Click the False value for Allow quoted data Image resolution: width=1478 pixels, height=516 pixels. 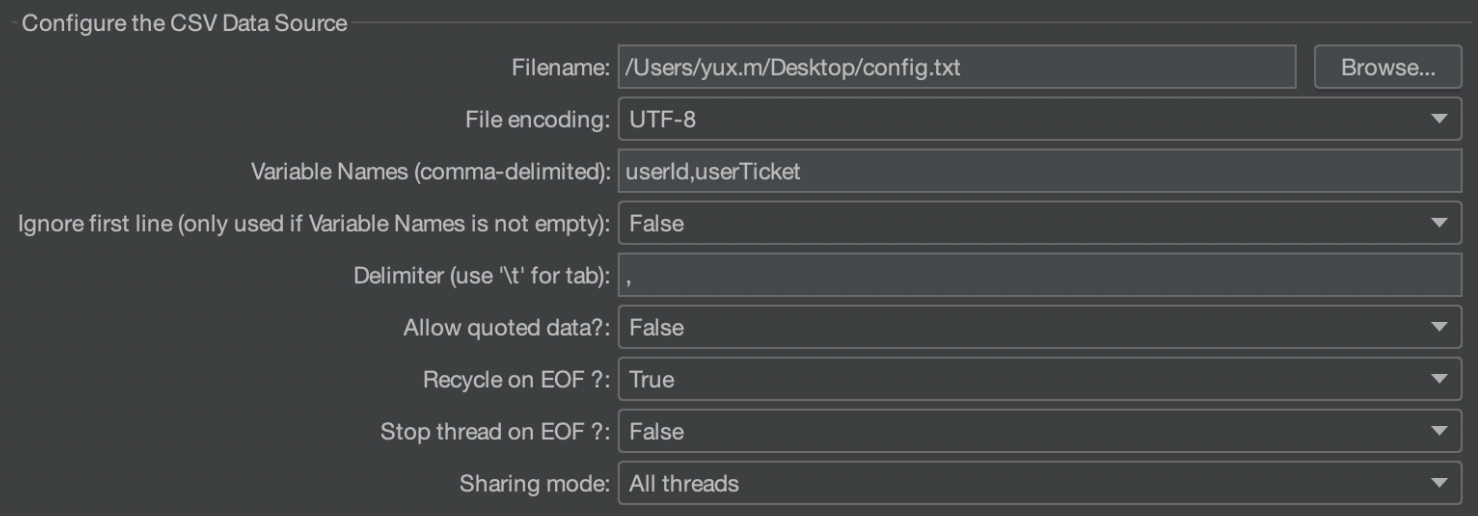(656, 328)
